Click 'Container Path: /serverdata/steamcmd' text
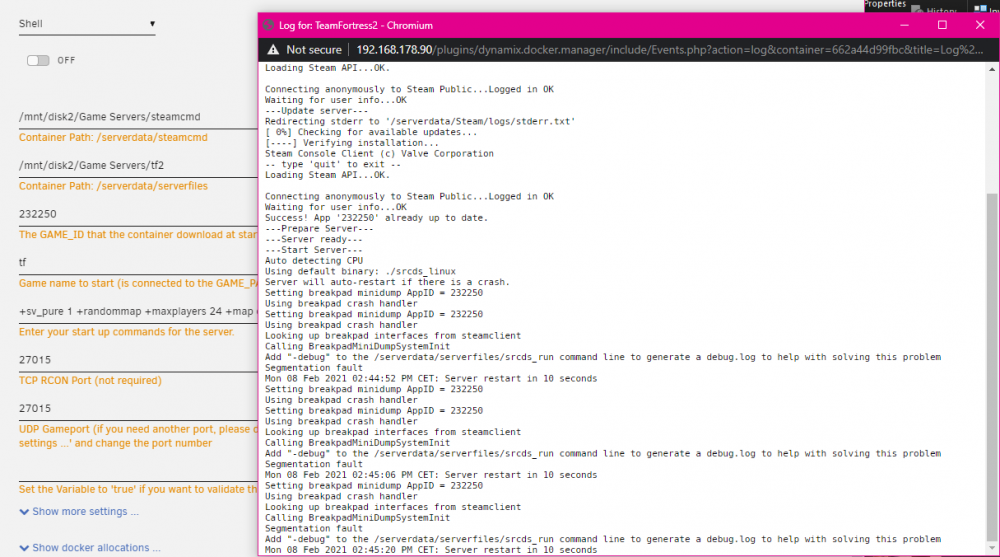Screen dimensions: 1000x557 pos(113,137)
